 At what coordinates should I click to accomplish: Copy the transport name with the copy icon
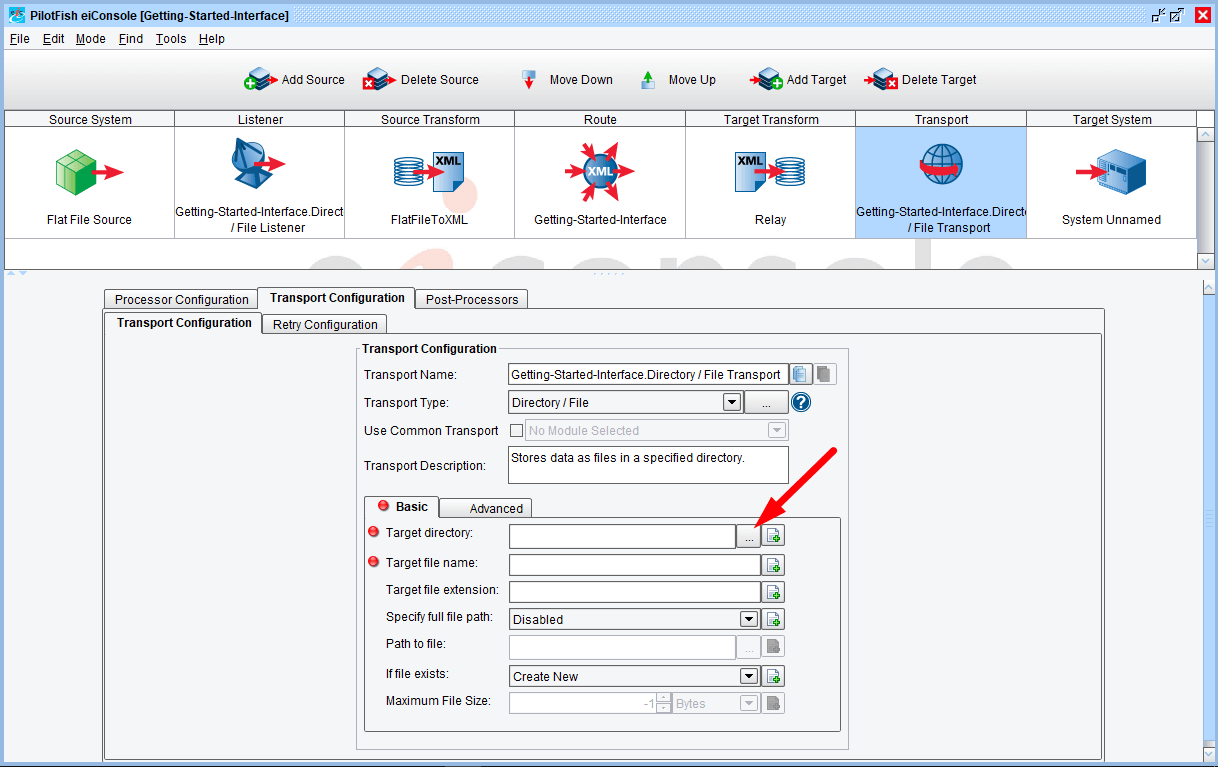(801, 375)
